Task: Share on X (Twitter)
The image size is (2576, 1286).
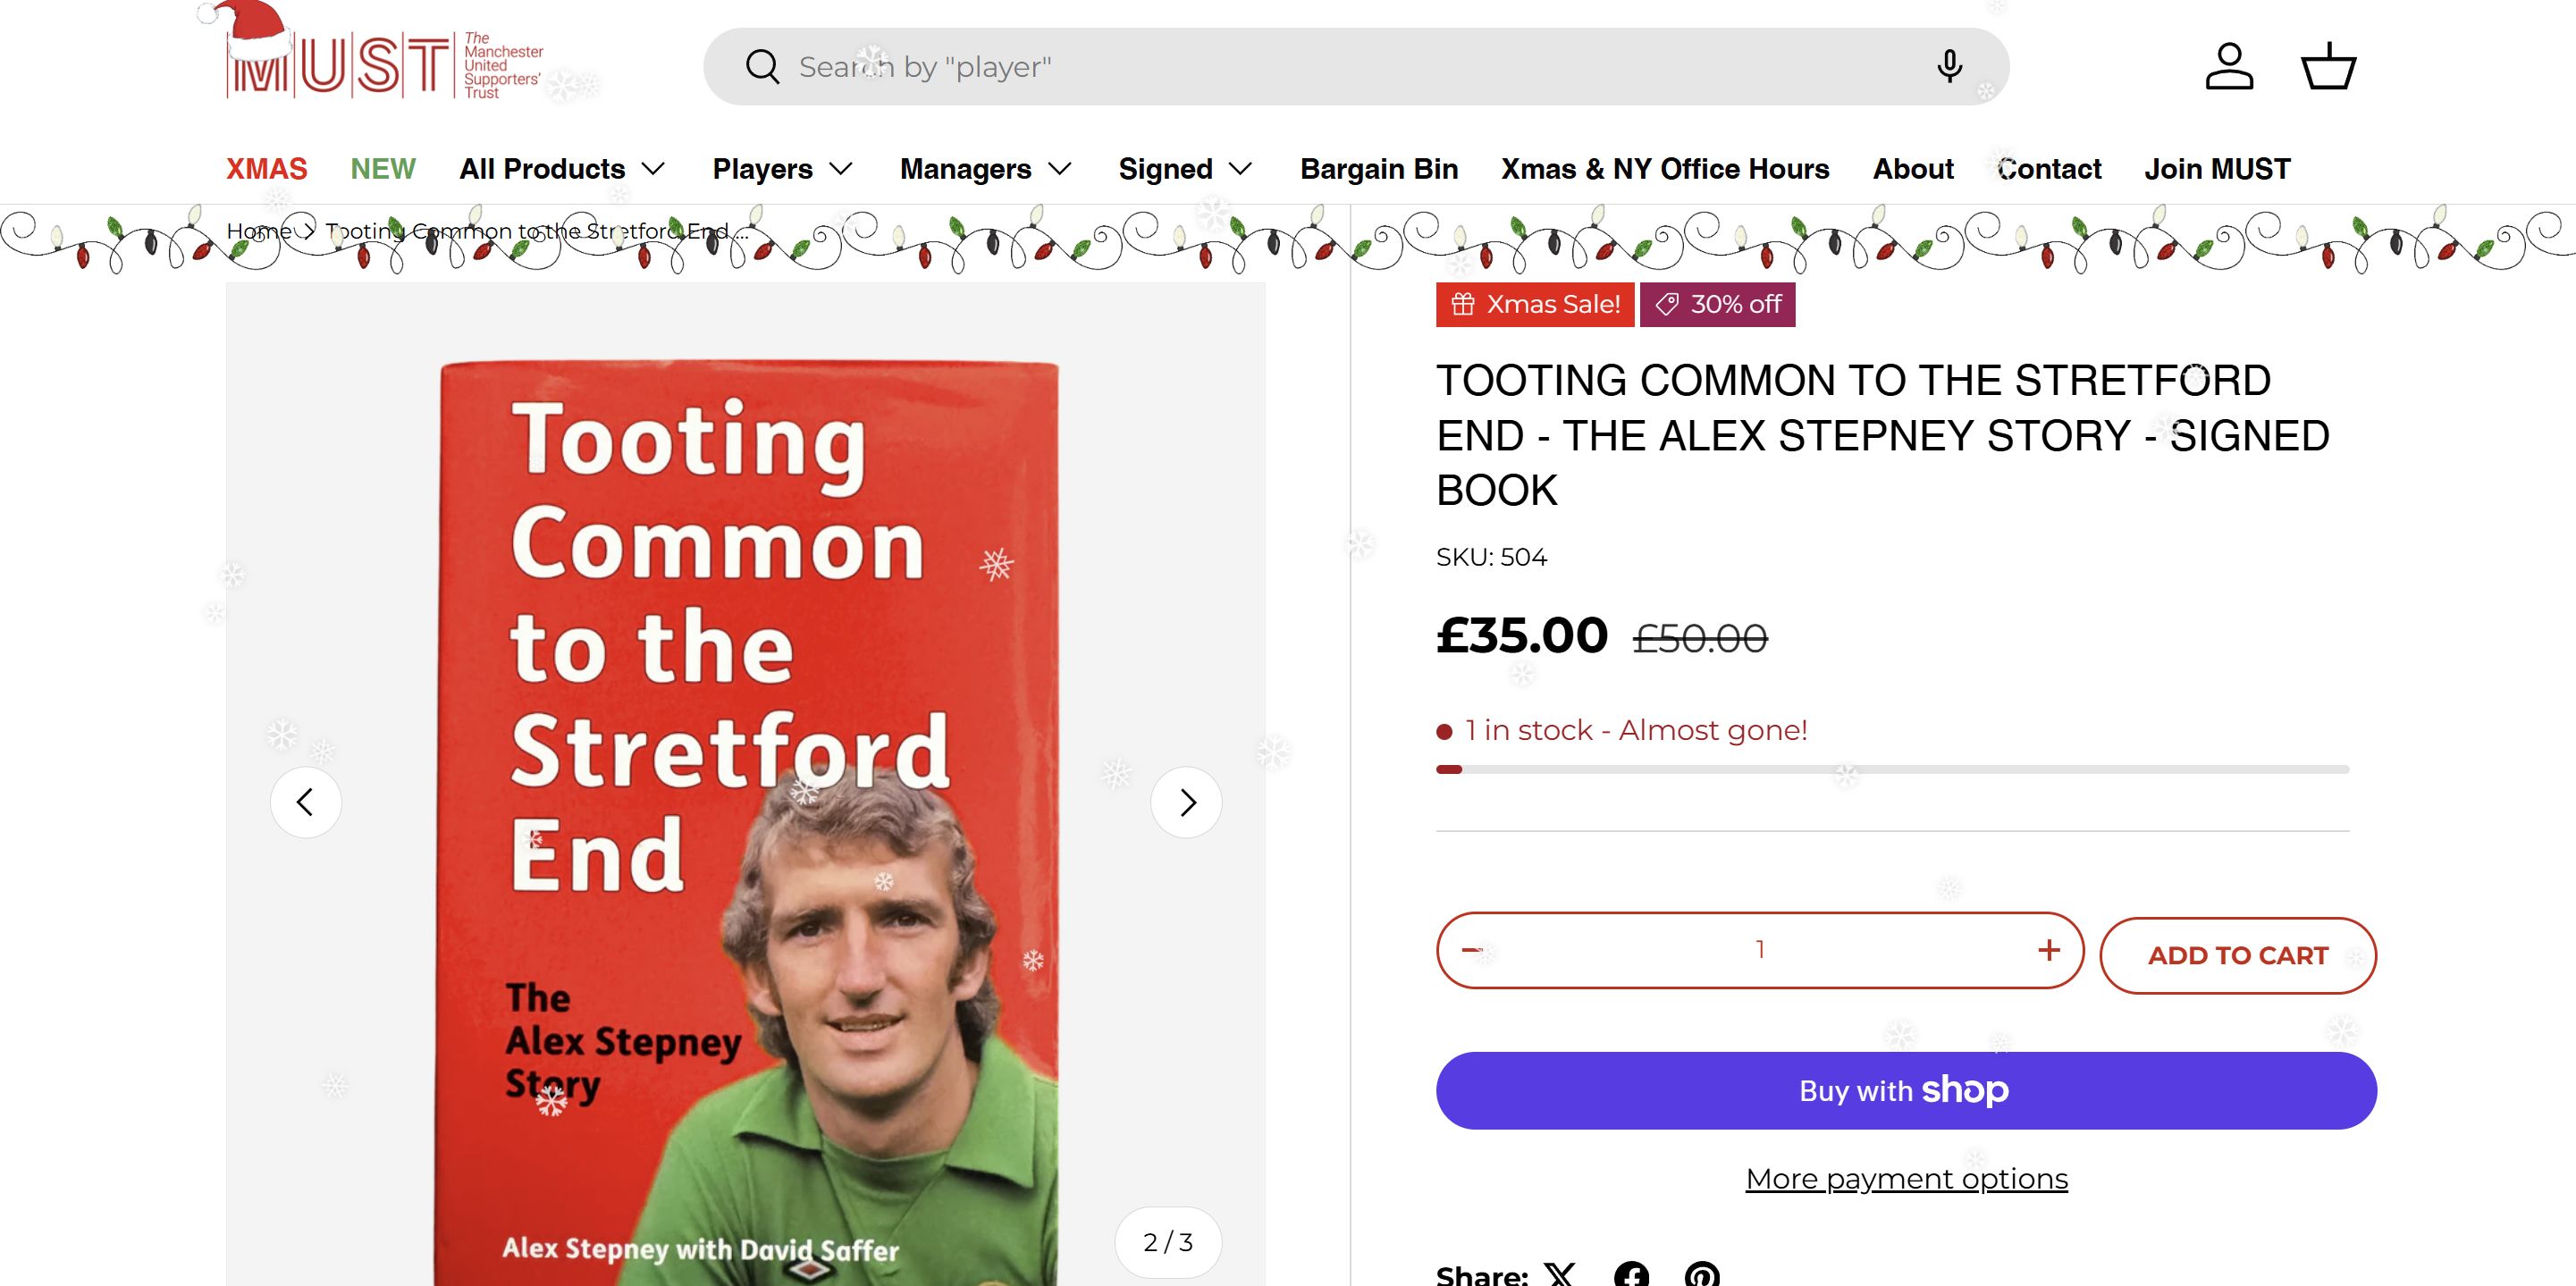Action: pos(1560,1274)
